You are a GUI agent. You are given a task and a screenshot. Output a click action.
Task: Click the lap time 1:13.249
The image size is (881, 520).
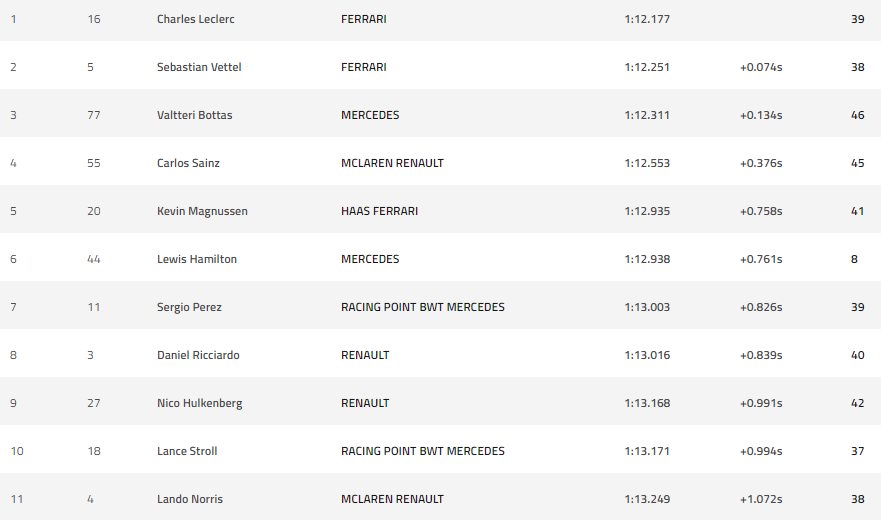click(647, 499)
